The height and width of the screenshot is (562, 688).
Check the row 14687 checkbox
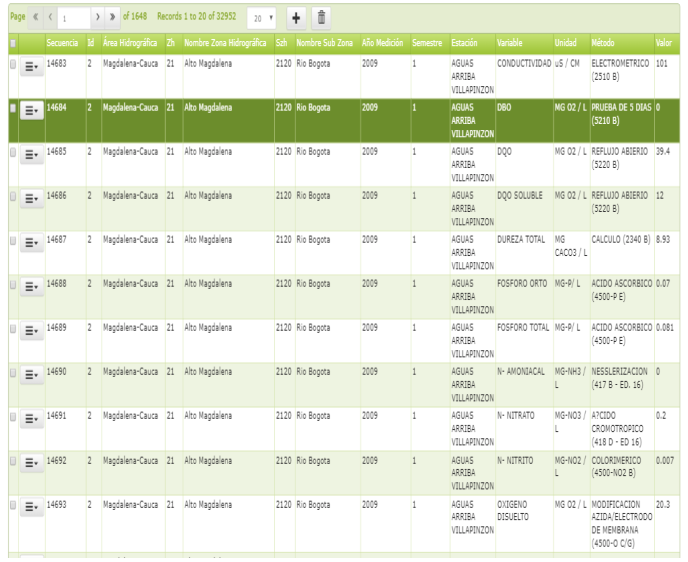[13, 240]
